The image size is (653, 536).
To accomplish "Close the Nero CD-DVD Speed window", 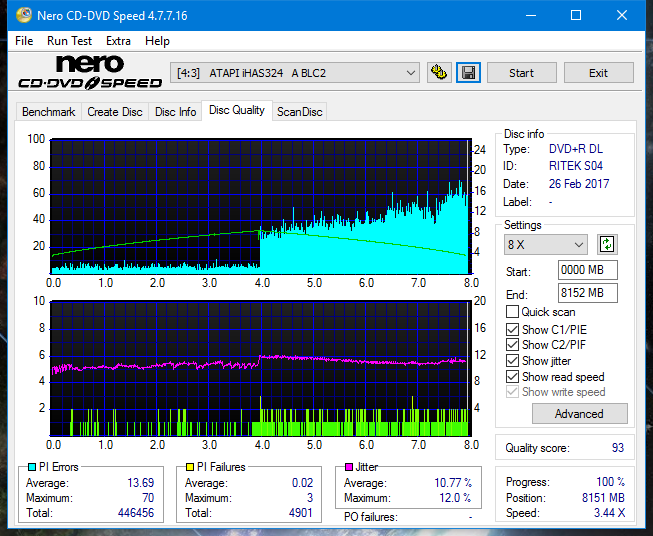I will coord(622,15).
